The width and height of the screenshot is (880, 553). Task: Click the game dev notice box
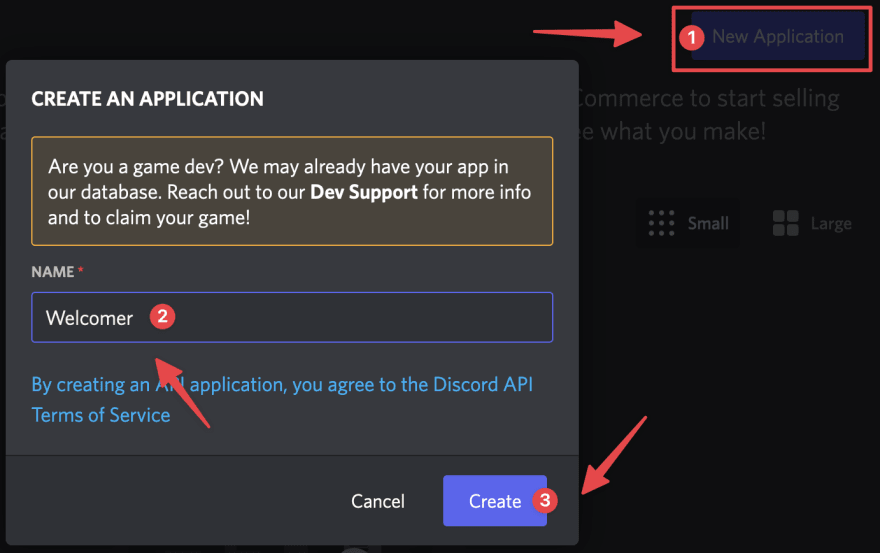[292, 191]
